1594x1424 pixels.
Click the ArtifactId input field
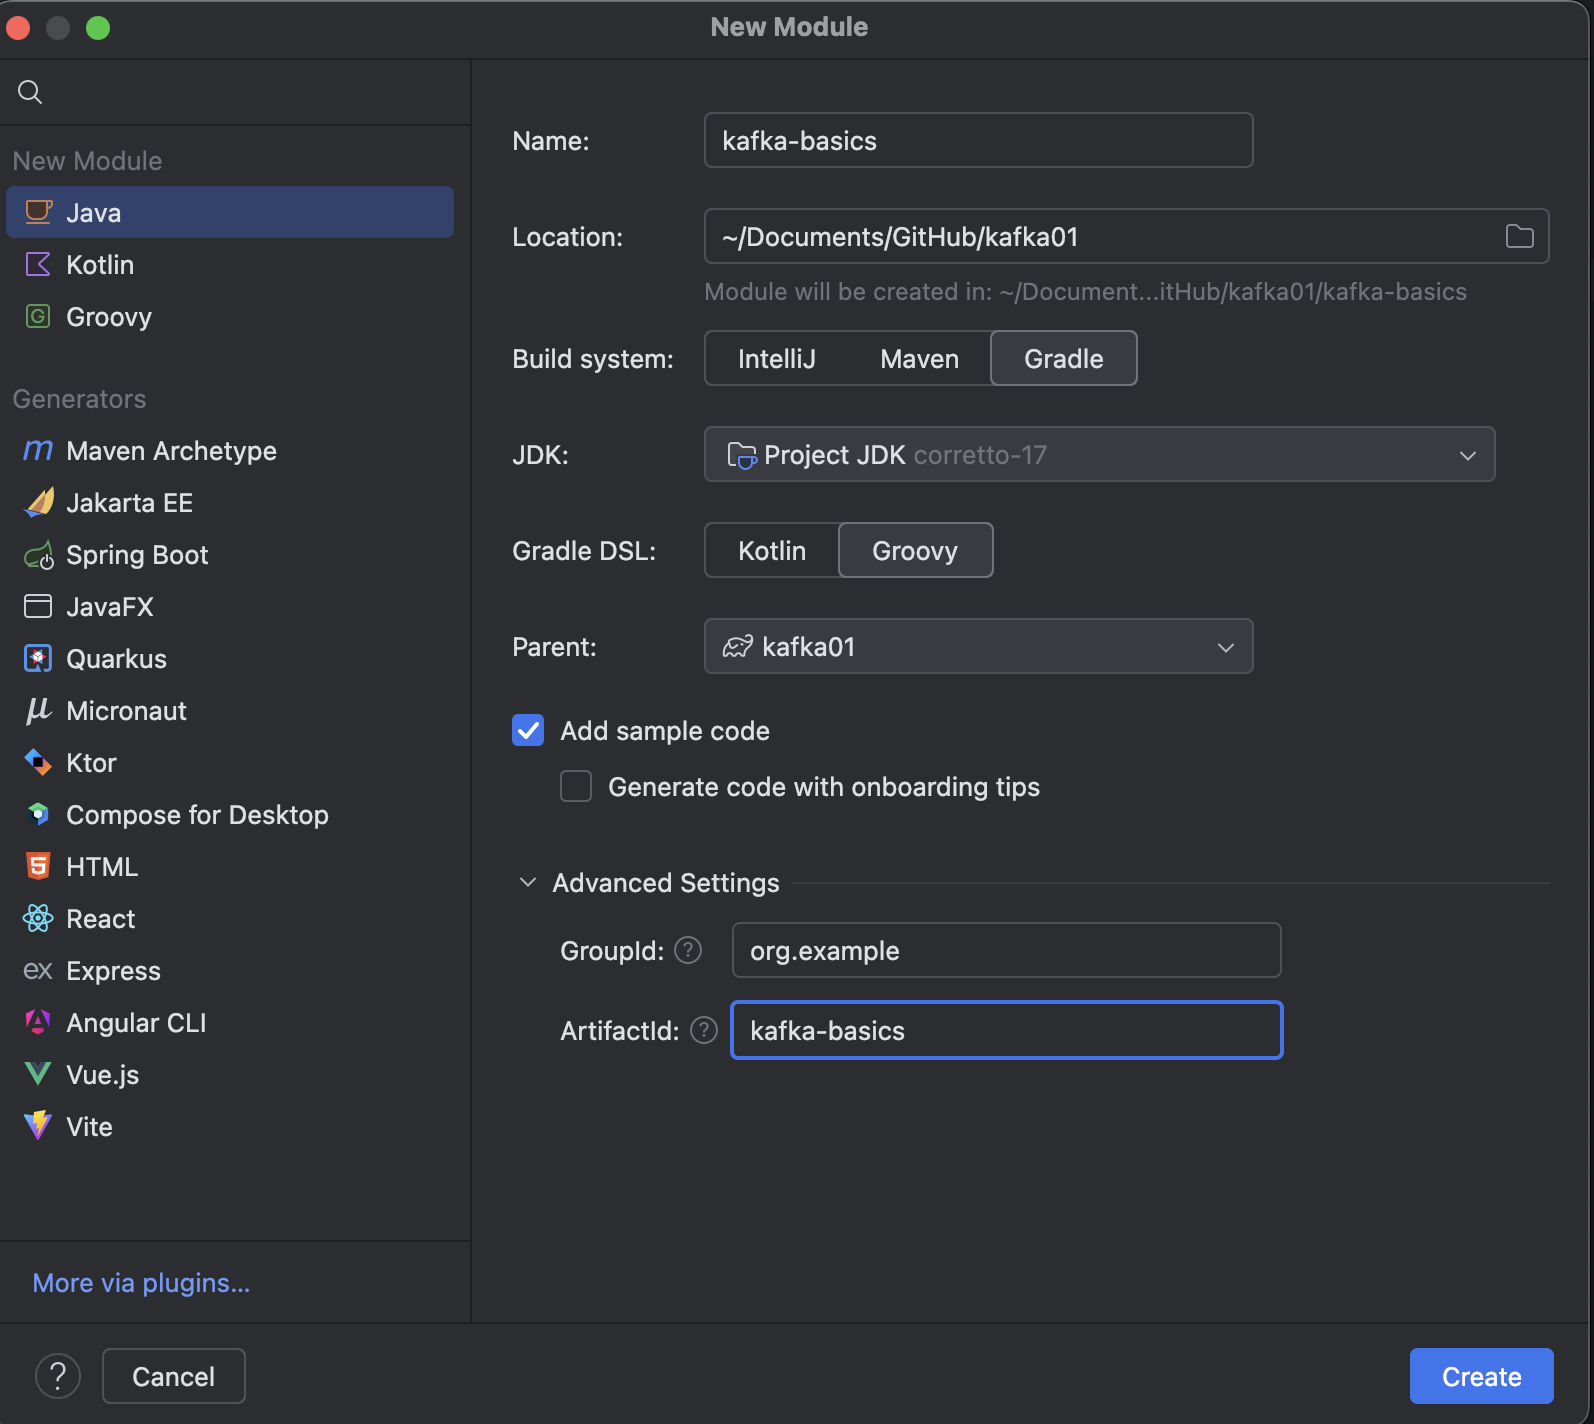point(1007,1030)
